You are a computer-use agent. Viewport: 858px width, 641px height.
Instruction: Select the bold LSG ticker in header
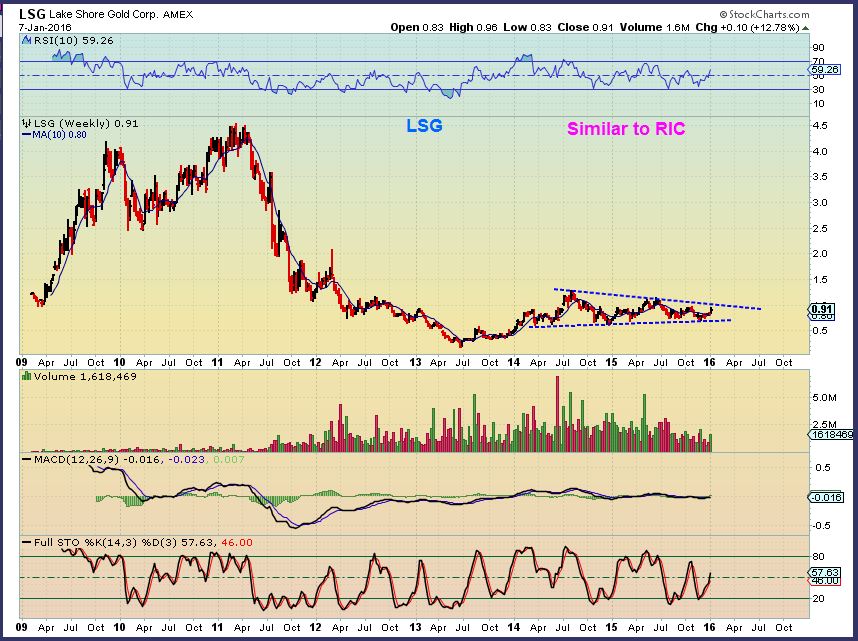[x=32, y=14]
